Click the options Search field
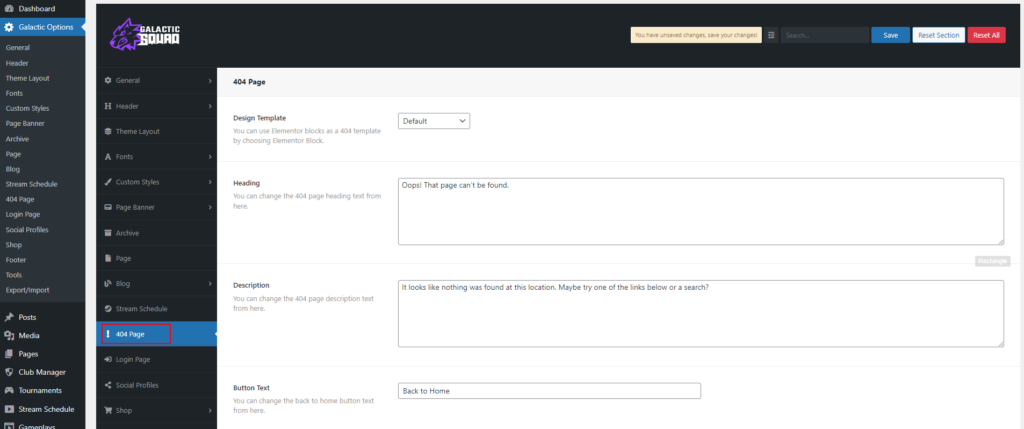 point(824,35)
